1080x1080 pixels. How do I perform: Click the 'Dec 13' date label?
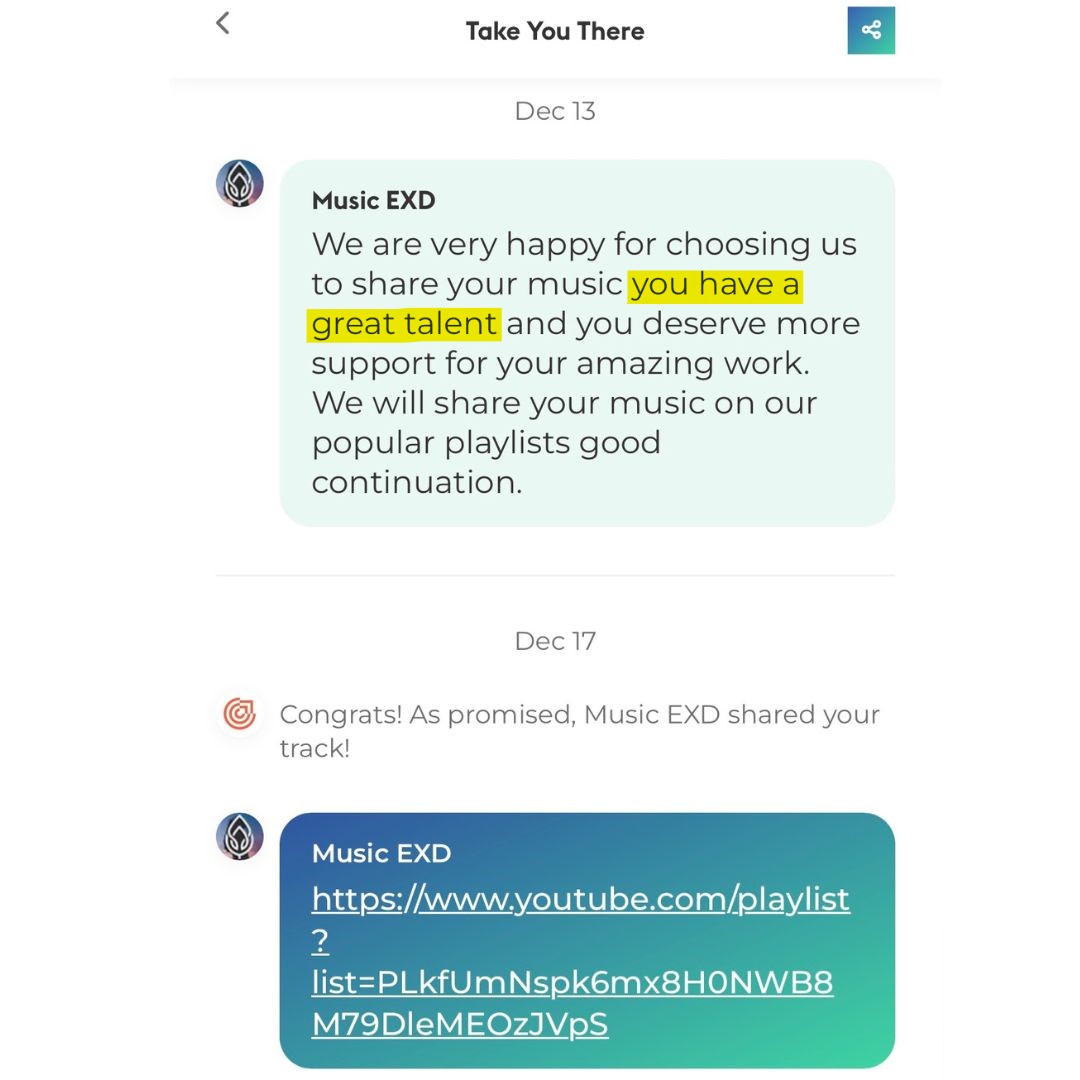click(x=555, y=111)
